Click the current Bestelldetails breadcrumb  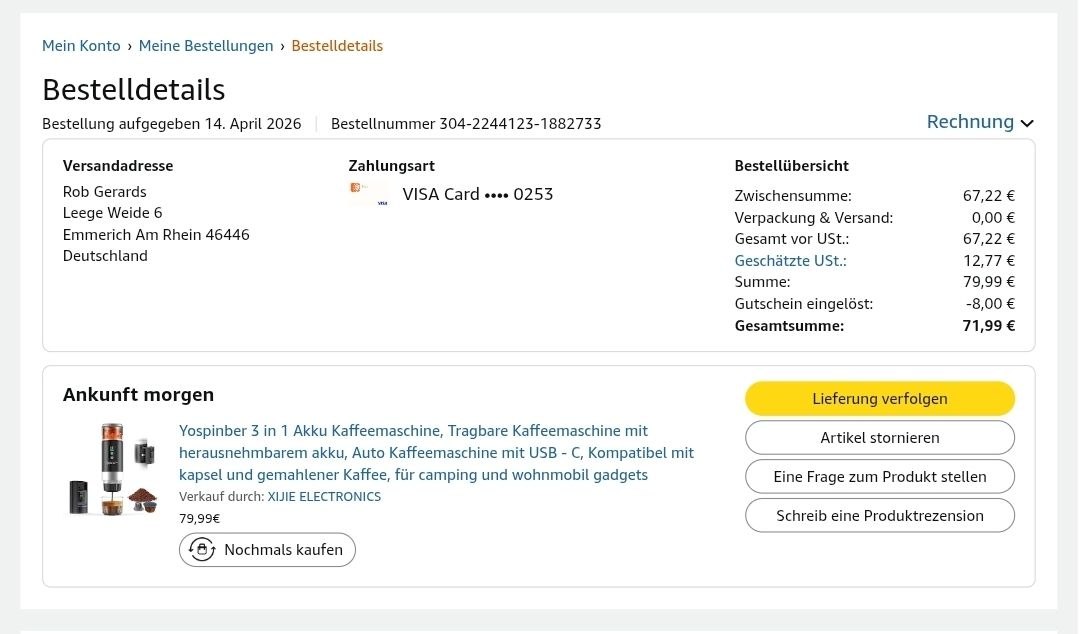(337, 46)
